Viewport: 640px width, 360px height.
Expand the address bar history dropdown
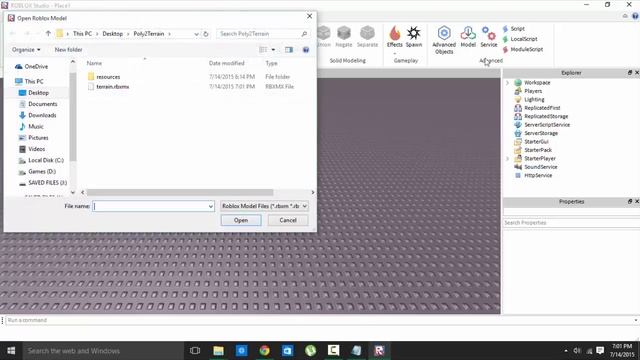tap(196, 34)
